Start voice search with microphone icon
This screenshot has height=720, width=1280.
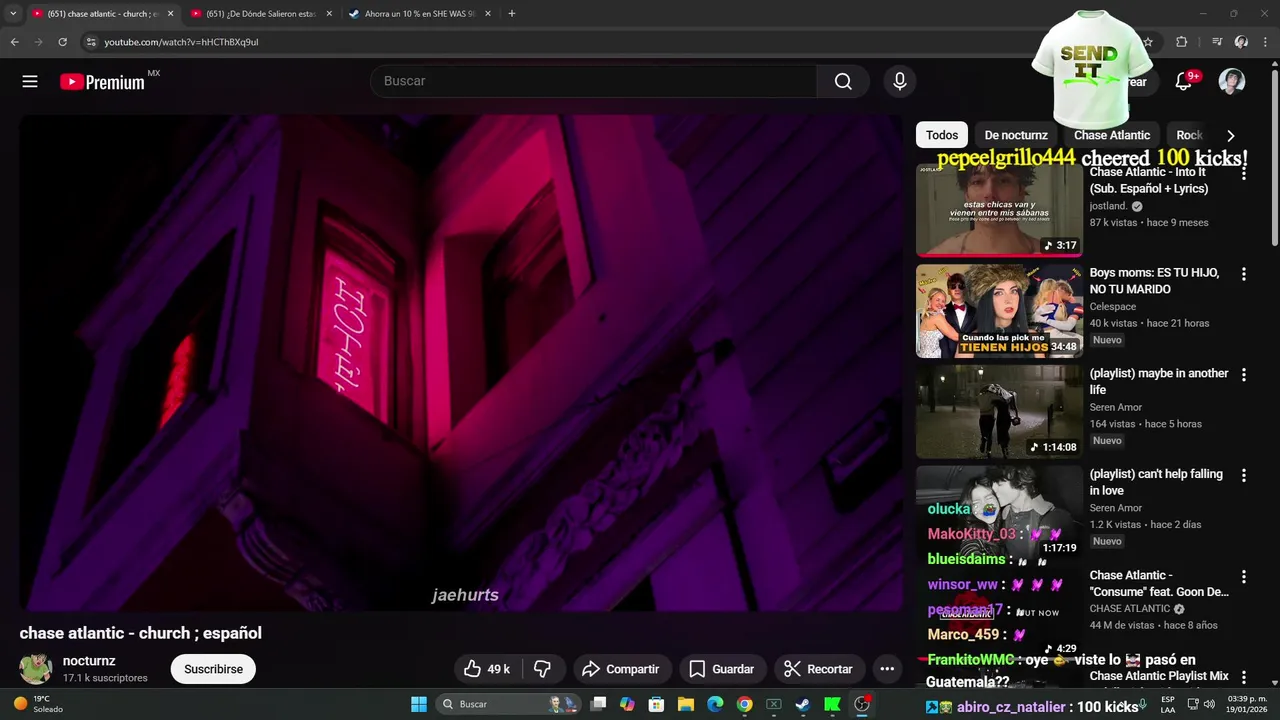900,81
